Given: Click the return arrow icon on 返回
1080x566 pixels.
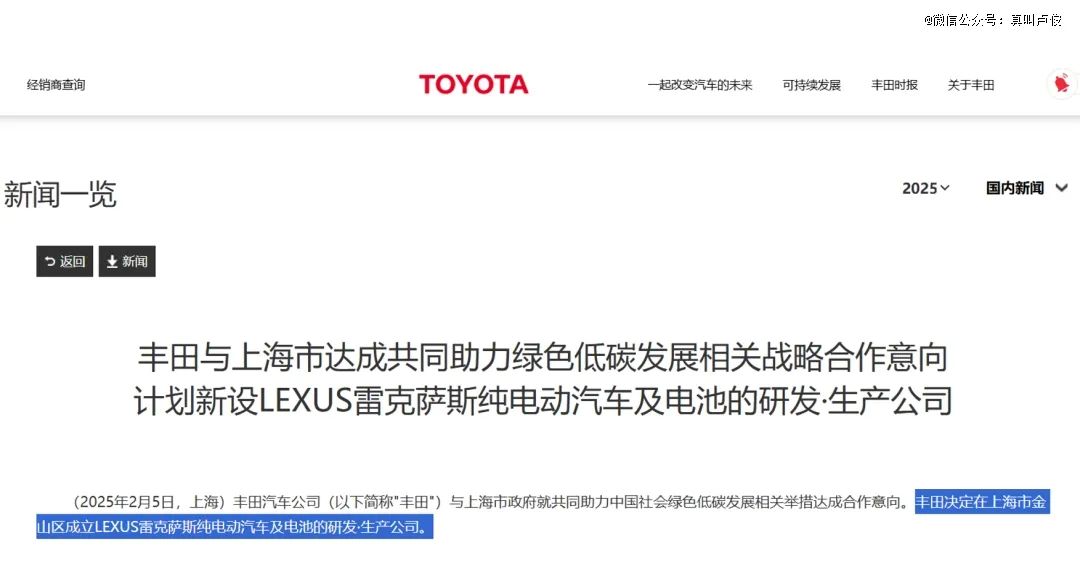Looking at the screenshot, I should click(50, 262).
